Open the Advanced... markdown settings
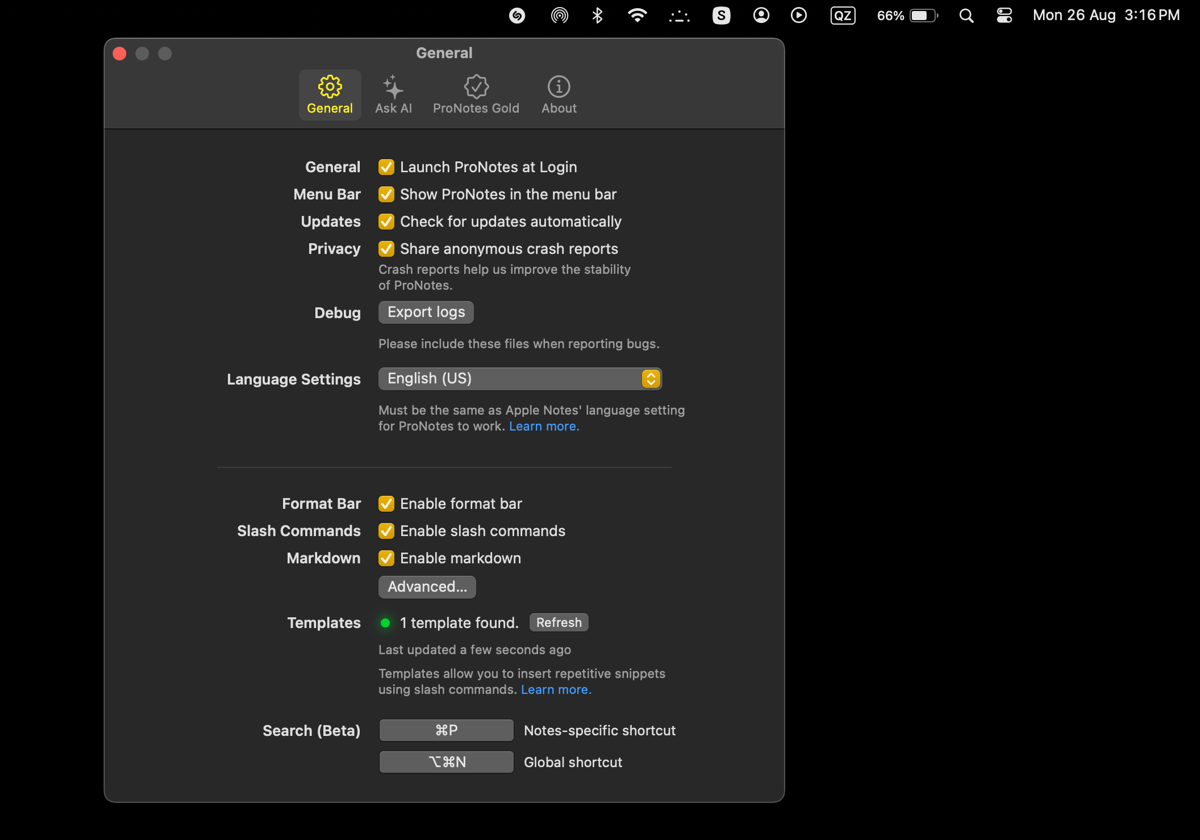Viewport: 1200px width, 840px height. point(427,586)
